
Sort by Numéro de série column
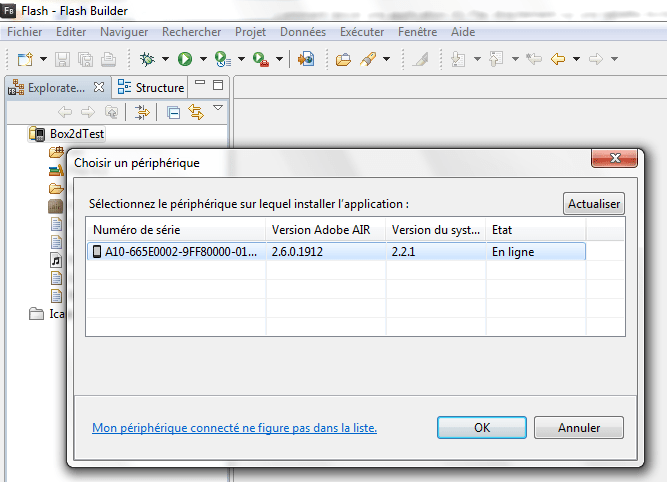(x=176, y=230)
